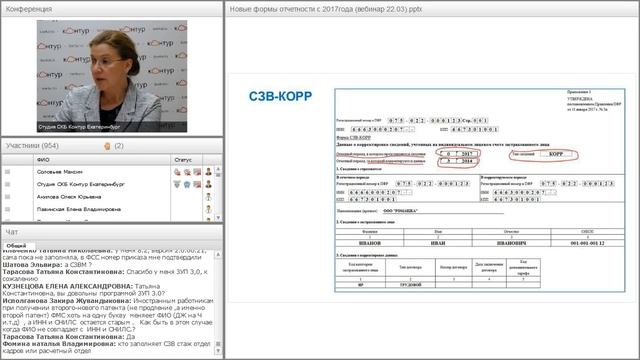The image size is (640, 360).
Task: Click Тарасова Татьяна Константиновна's message saying Да
Action: (131, 337)
